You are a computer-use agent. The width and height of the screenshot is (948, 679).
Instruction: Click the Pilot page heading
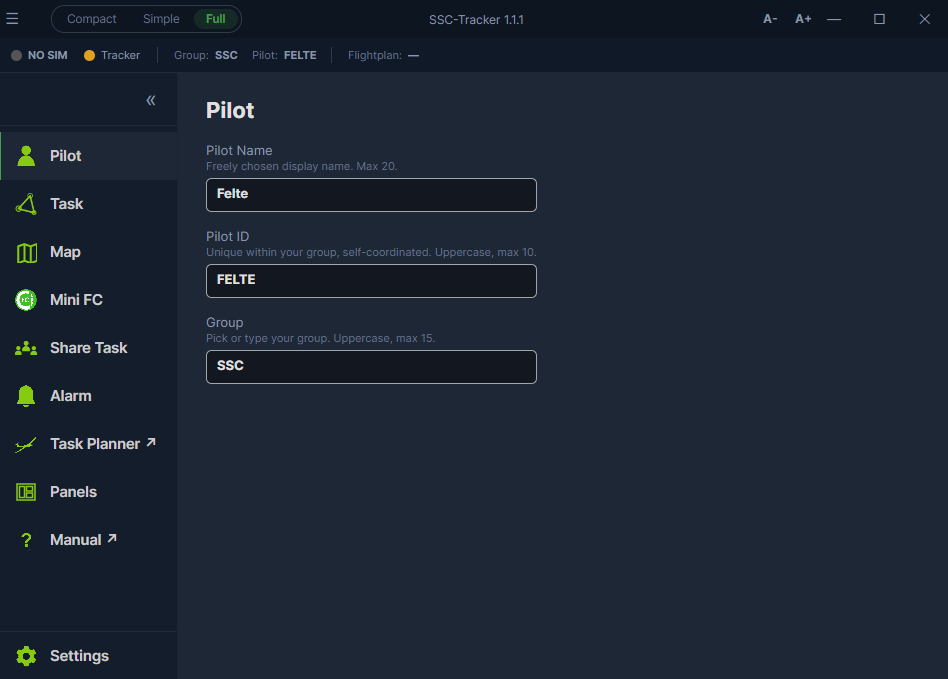point(230,110)
